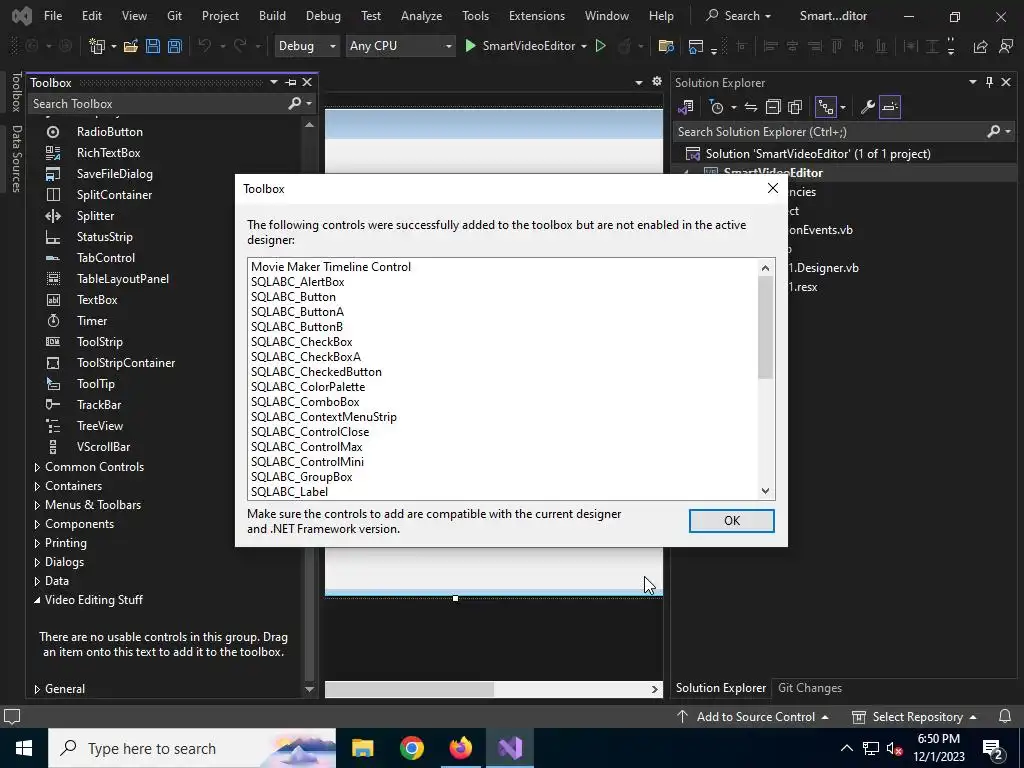Image resolution: width=1024 pixels, height=768 pixels.
Task: Select the TreeView toolbox control
Action: click(x=99, y=426)
